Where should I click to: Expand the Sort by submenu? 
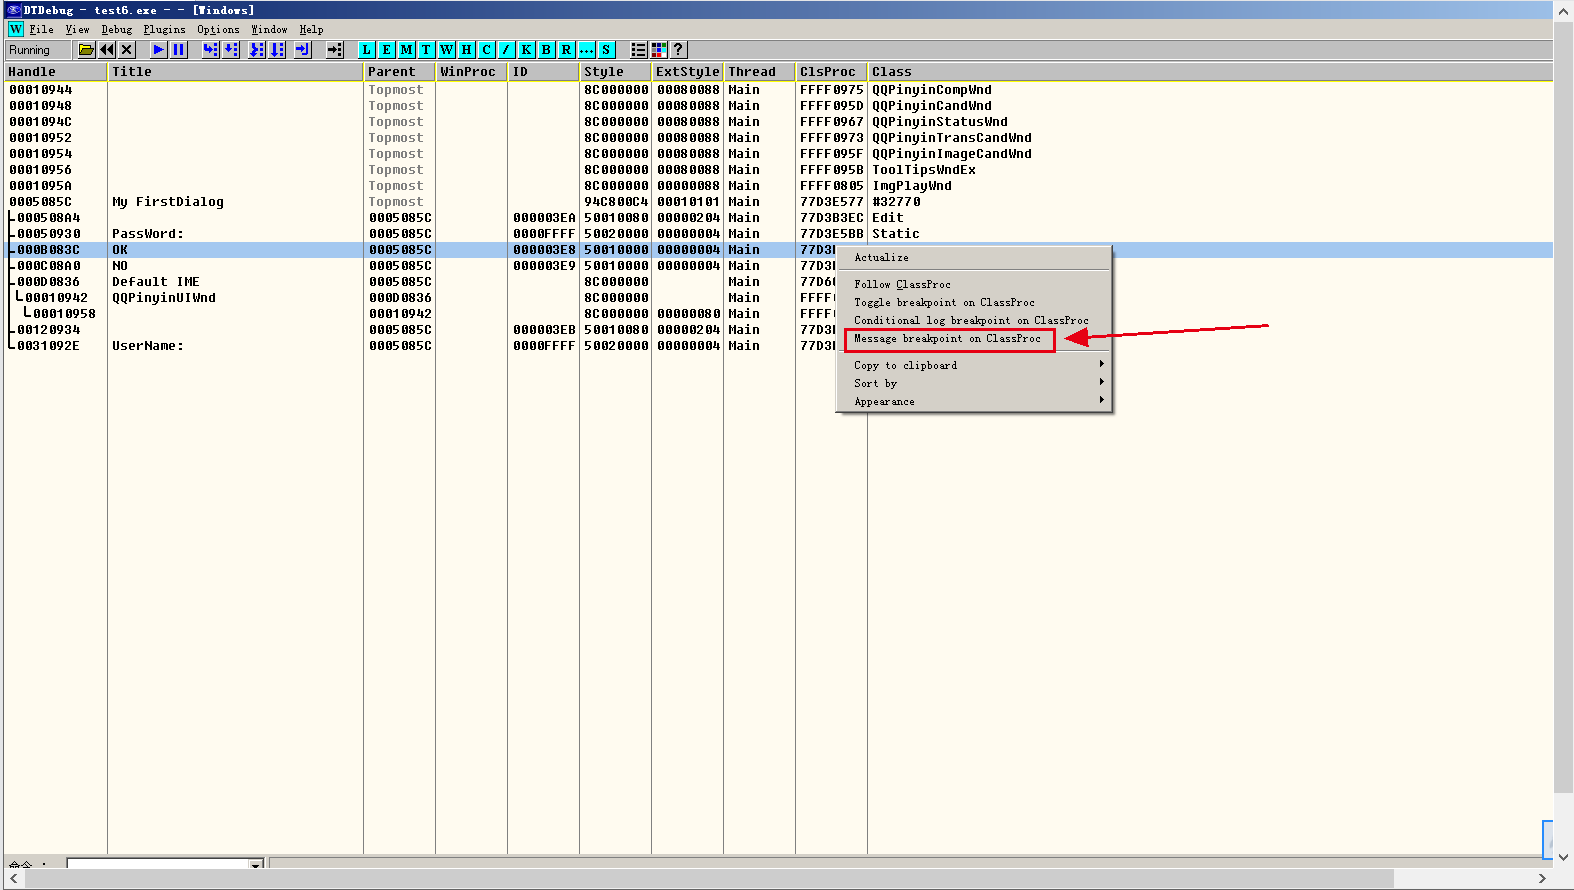(974, 384)
